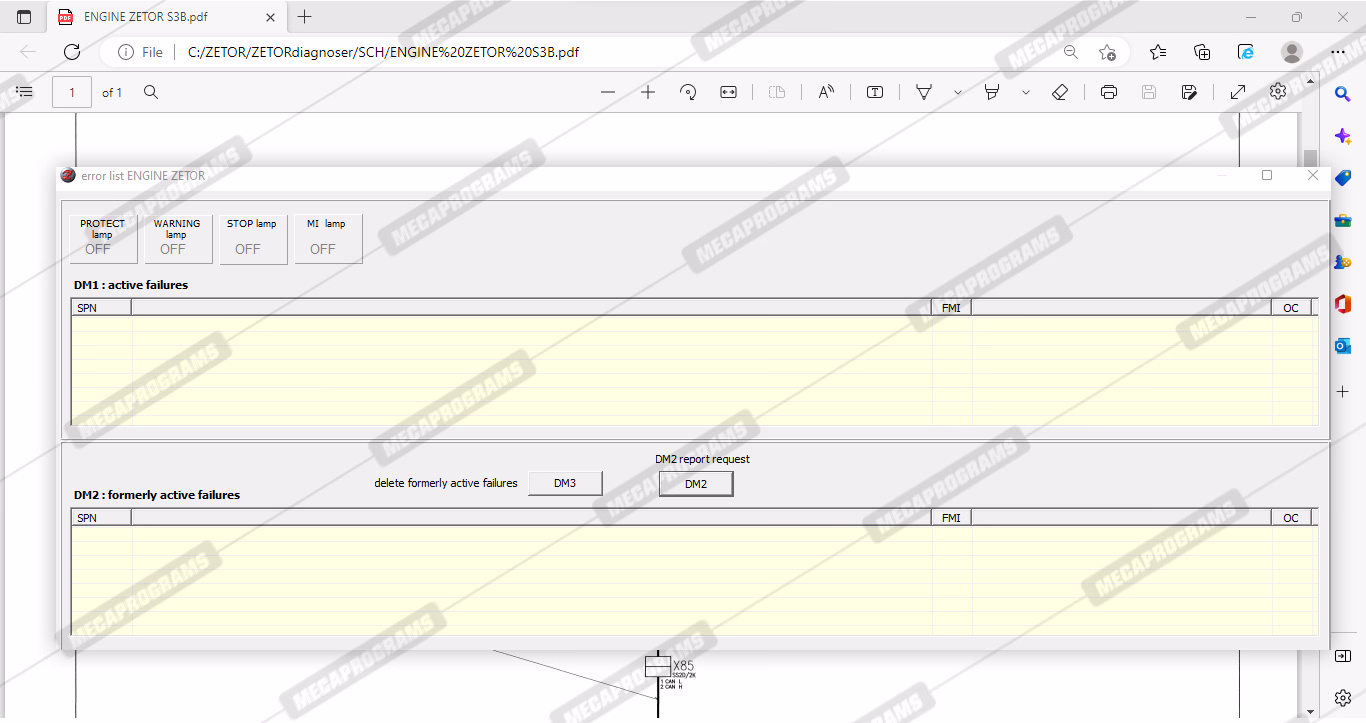1366x723 pixels.
Task: Click the MI lamp indicator
Action: pos(328,238)
